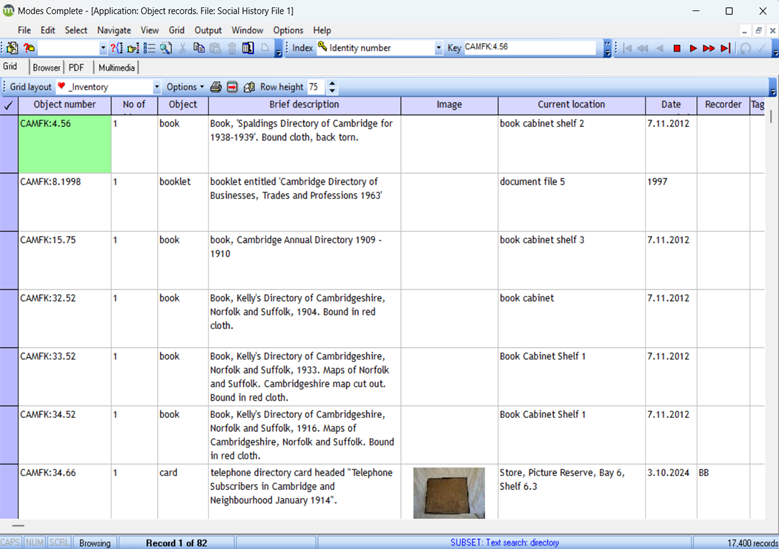Click the printer icon in grid toolbar

tap(215, 88)
